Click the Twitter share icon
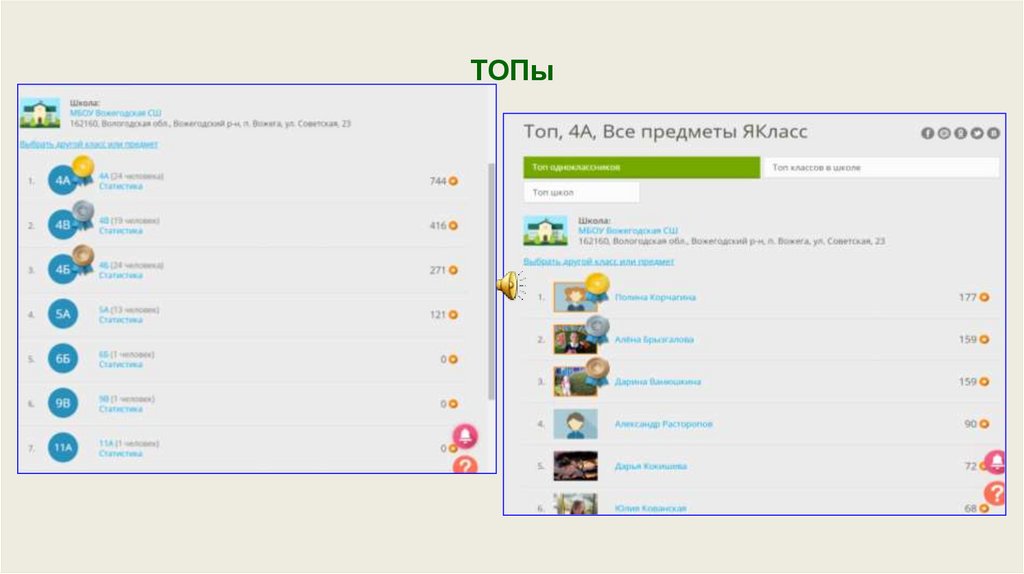 pyautogui.click(x=976, y=133)
